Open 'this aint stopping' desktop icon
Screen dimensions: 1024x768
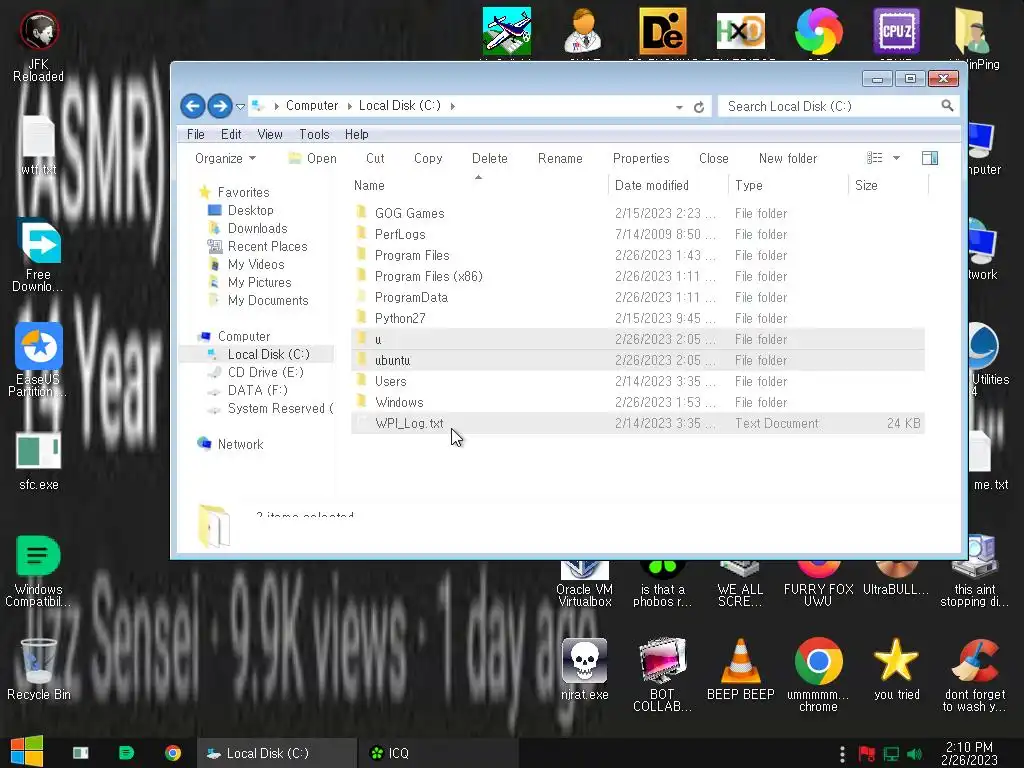[974, 571]
